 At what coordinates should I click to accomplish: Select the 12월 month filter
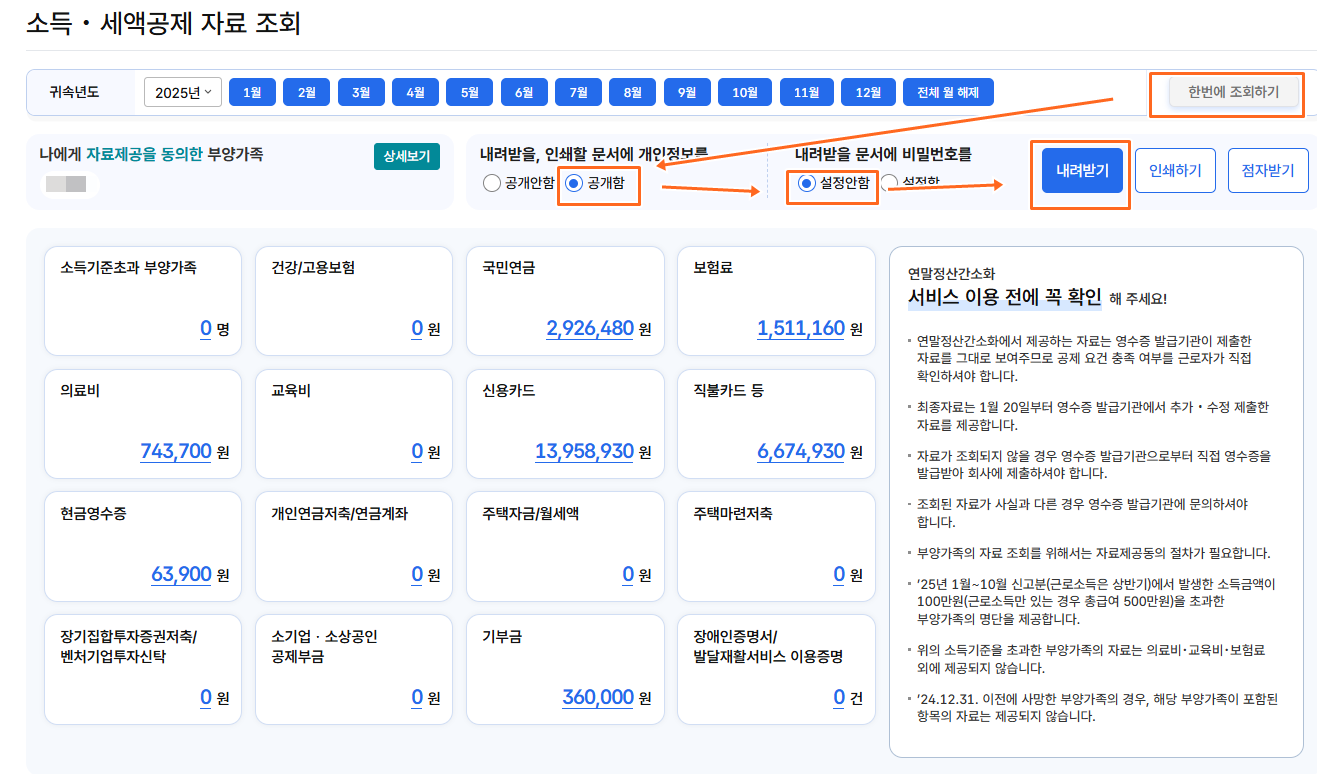[x=867, y=92]
